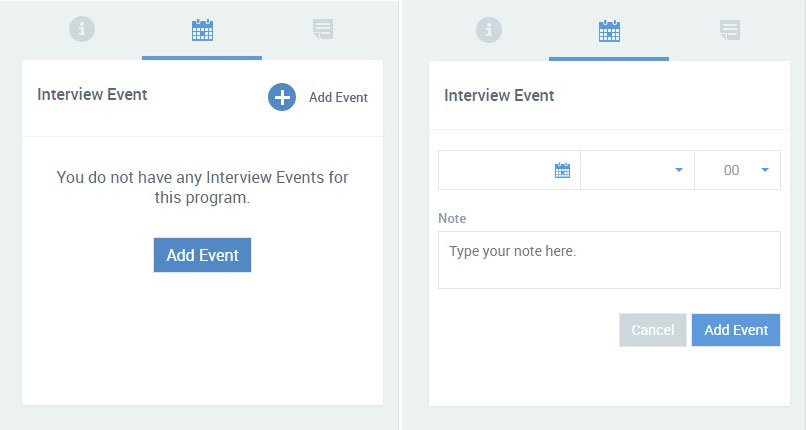This screenshot has height=430, width=806.
Task: Open the date picker calendar icon in the date field
Action: pyautogui.click(x=562, y=170)
